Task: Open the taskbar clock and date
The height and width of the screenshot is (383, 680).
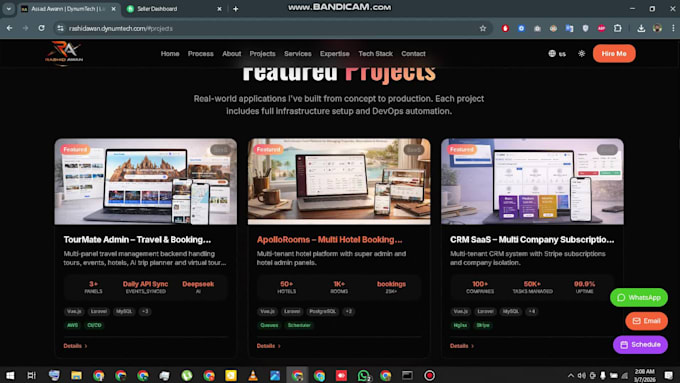Action: 644,375
